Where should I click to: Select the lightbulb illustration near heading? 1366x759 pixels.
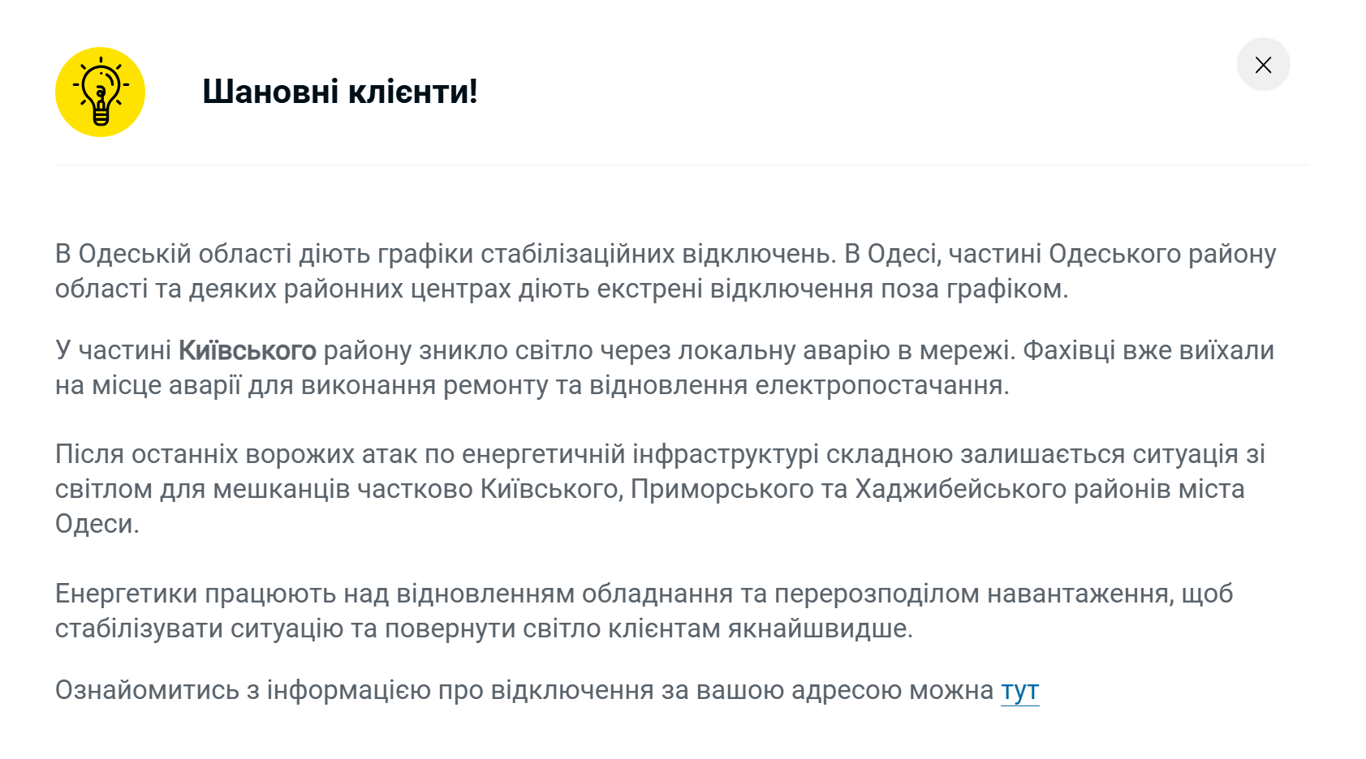click(x=100, y=91)
